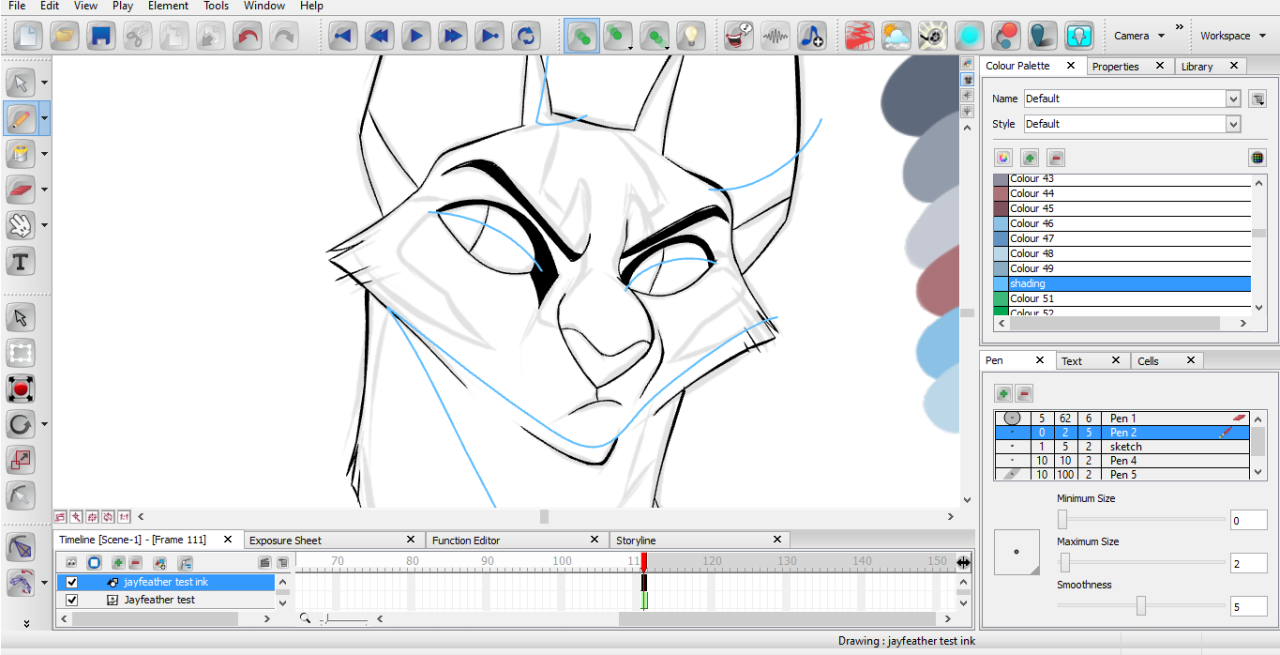This screenshot has width=1280, height=655.
Task: Select the Brush tool
Action: [21, 118]
